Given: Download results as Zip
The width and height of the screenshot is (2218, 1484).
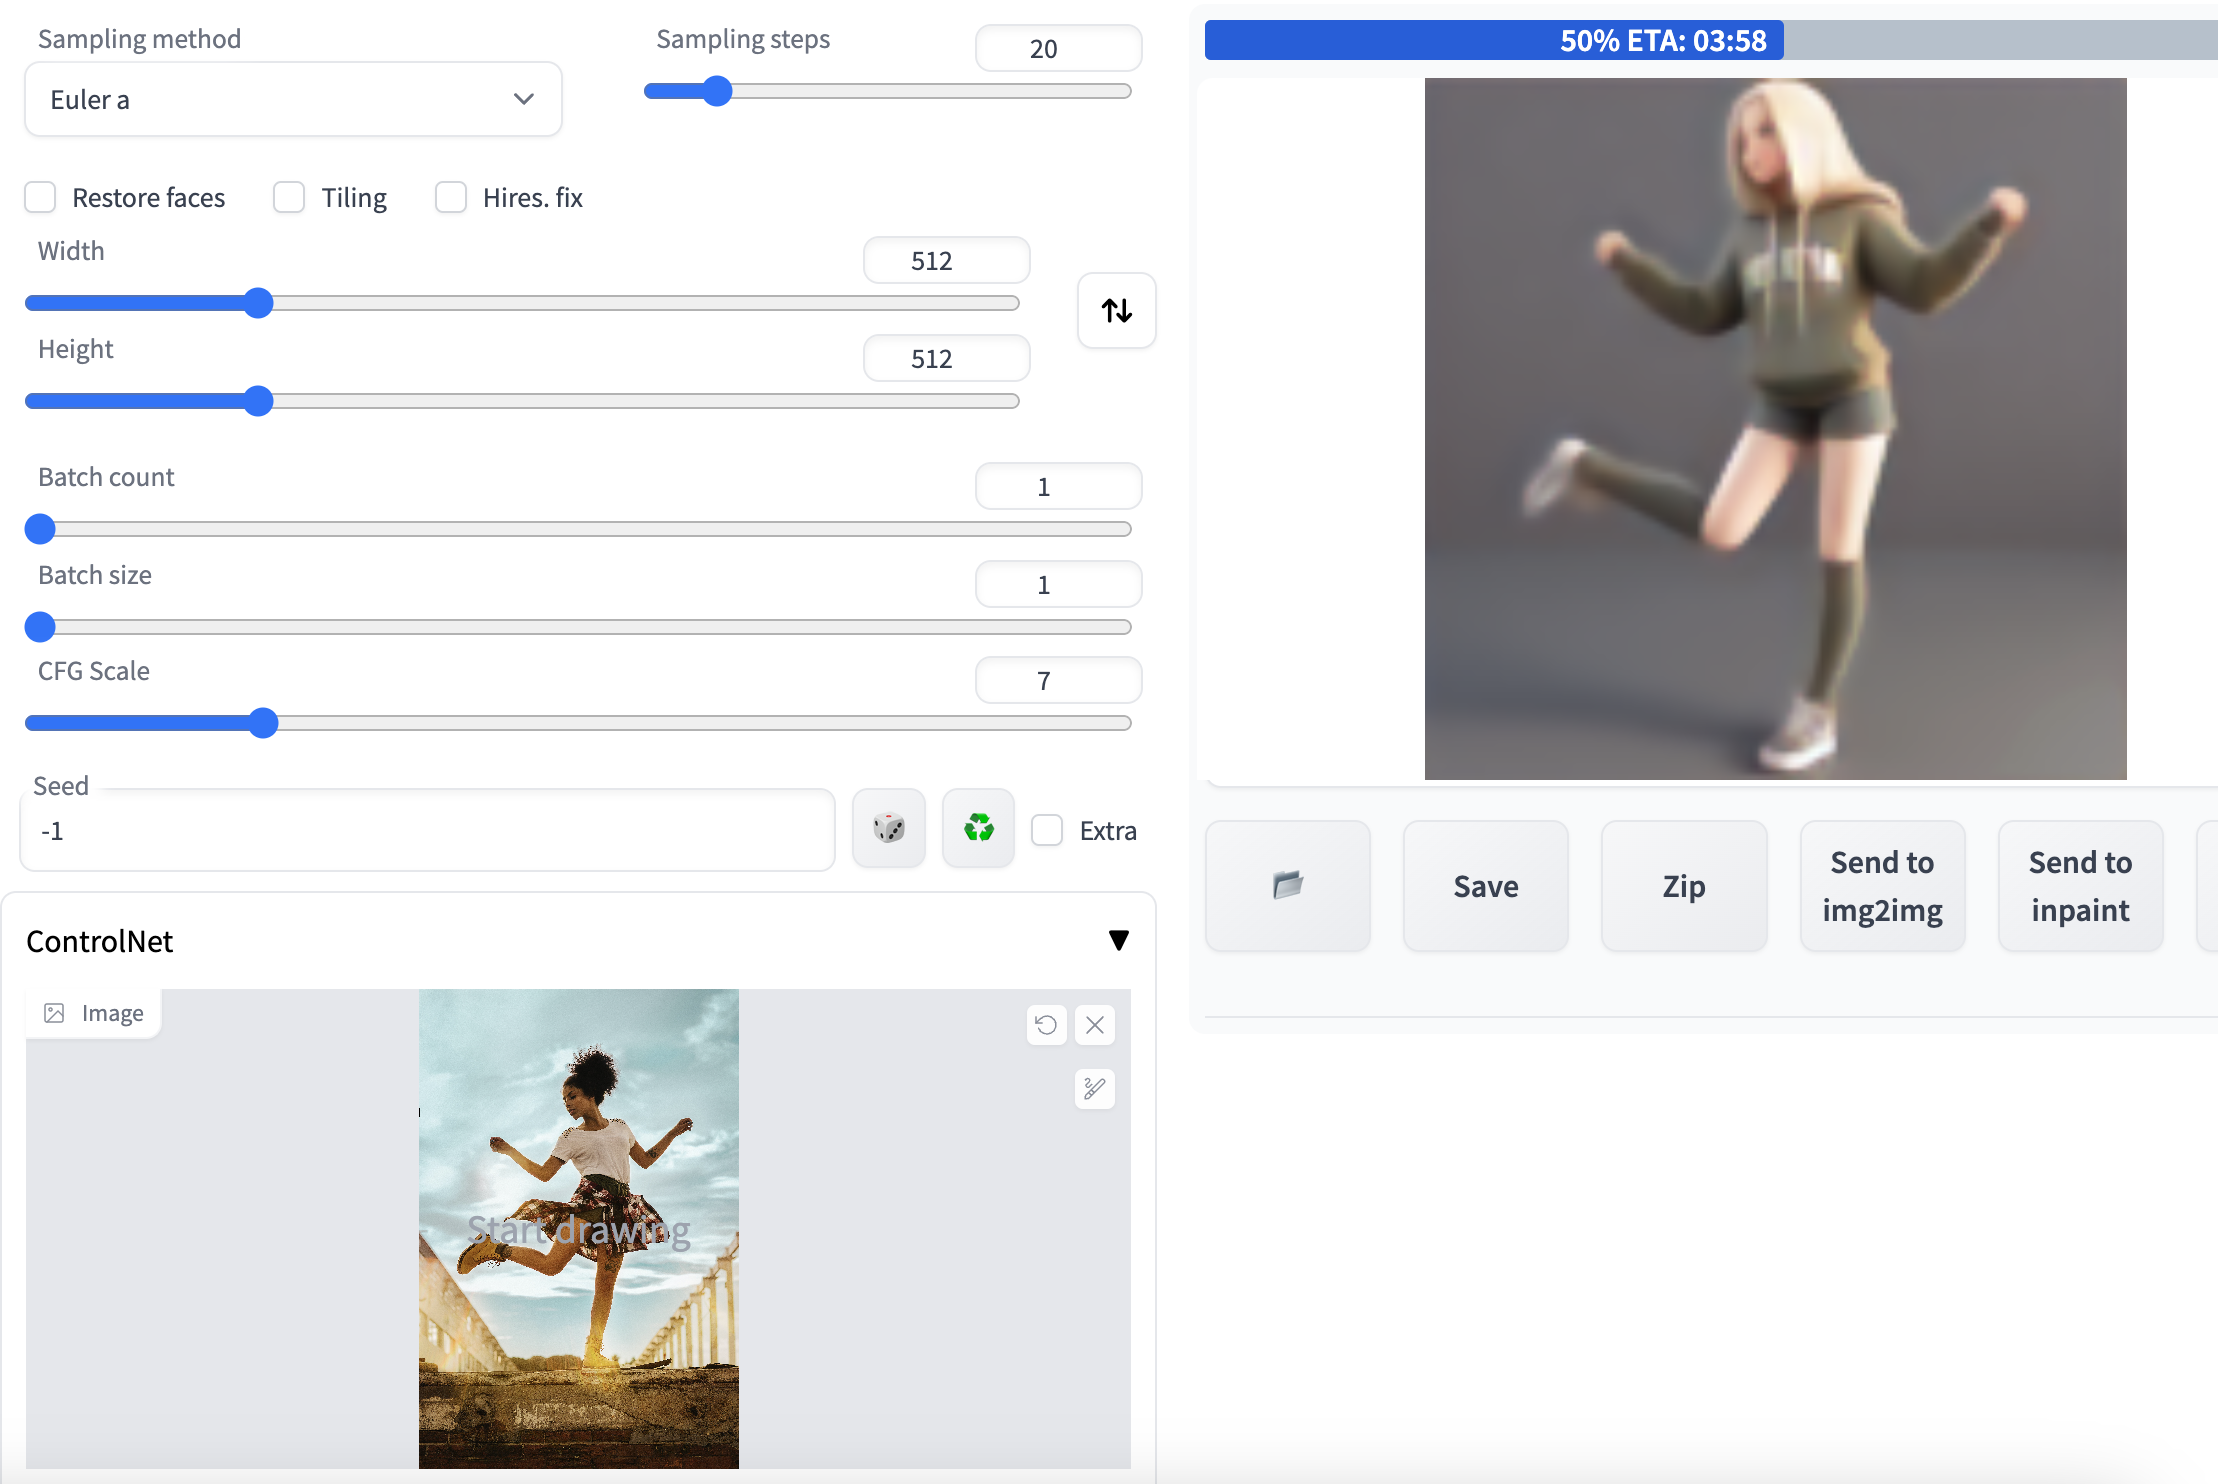Looking at the screenshot, I should [1683, 885].
